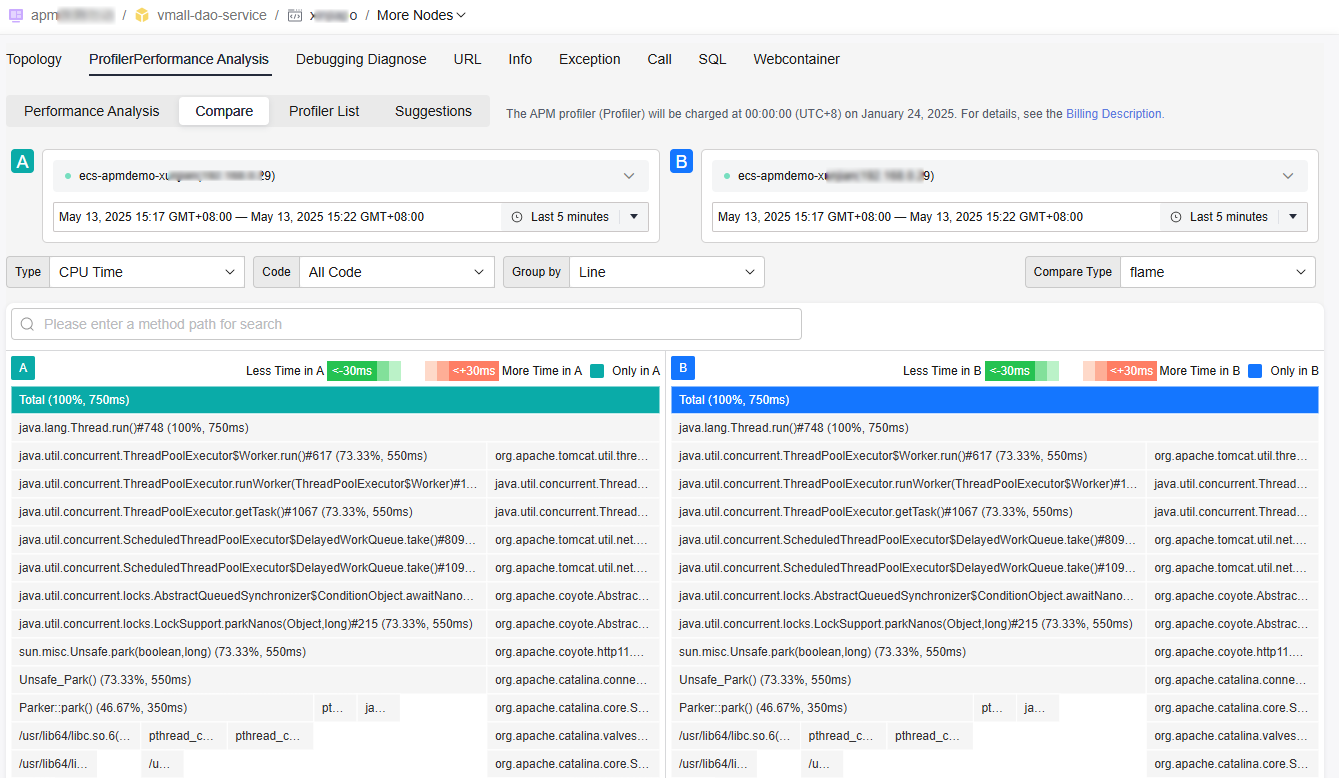Click vmall-dao-service breadcrumb link
This screenshot has height=778, width=1339.
click(212, 15)
